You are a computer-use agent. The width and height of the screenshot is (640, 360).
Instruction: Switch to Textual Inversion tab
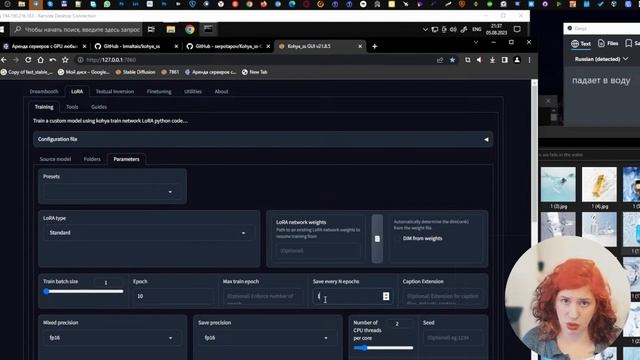(x=115, y=91)
